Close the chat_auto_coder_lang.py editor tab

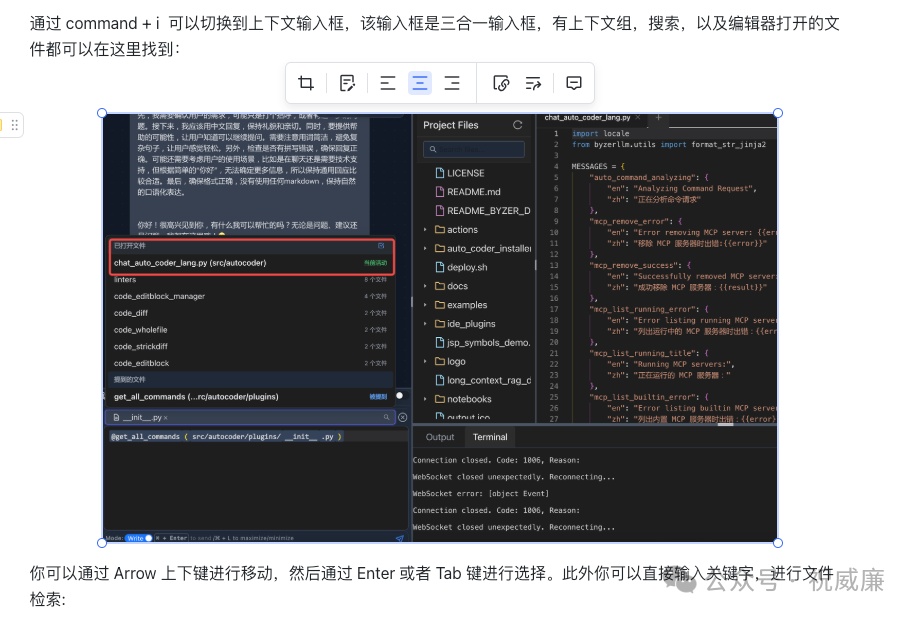(x=638, y=118)
